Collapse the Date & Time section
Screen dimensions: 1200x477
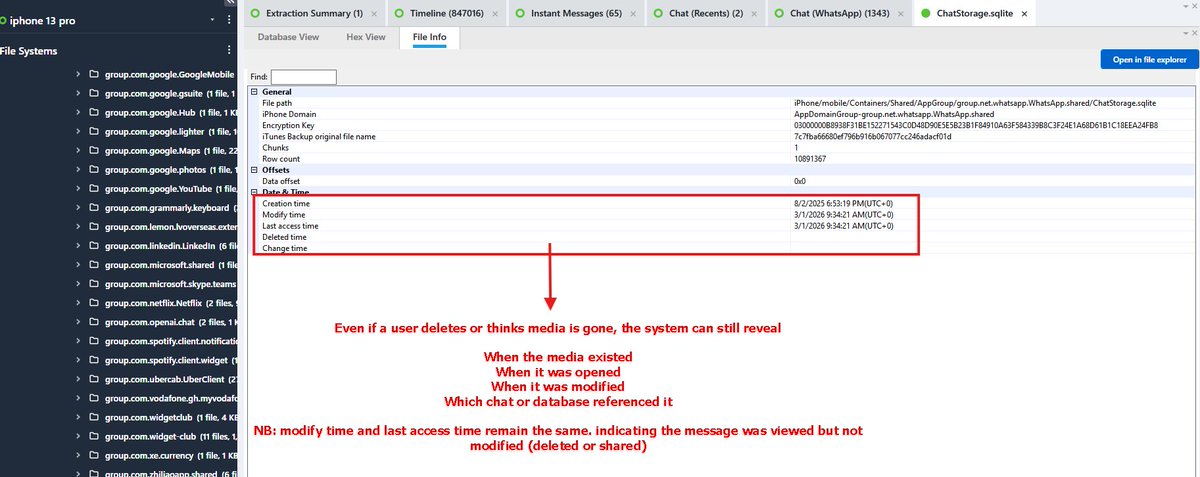(253, 192)
